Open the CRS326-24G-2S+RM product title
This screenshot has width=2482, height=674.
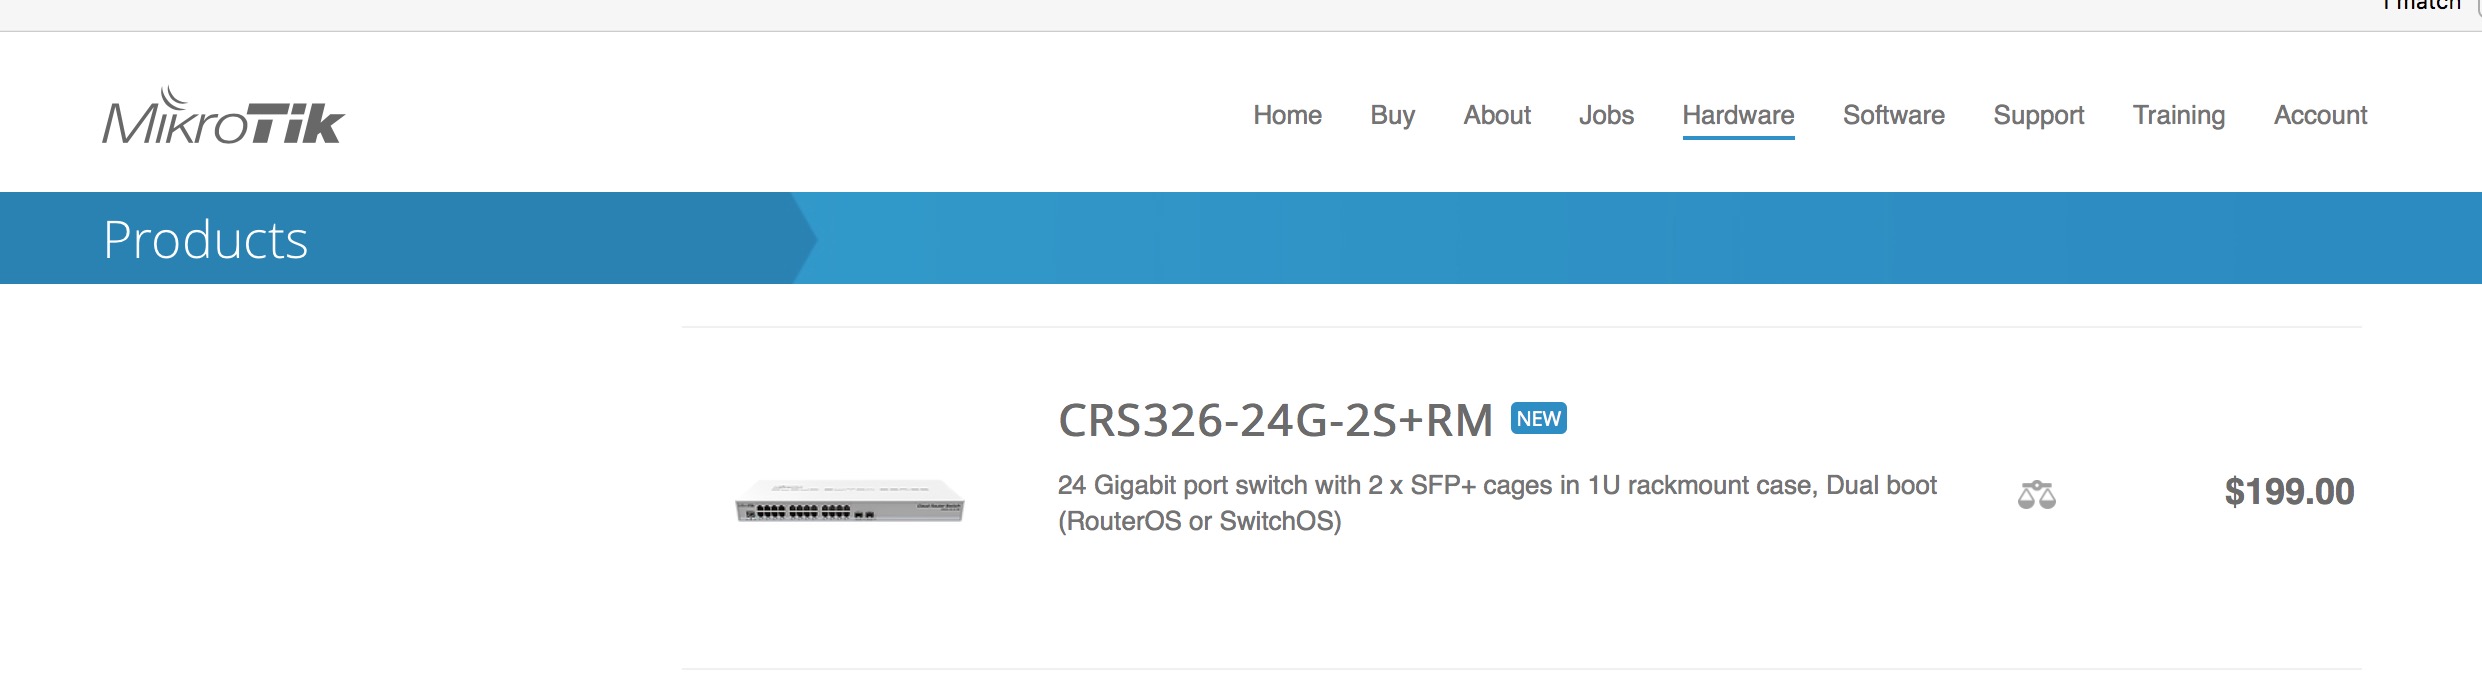pyautogui.click(x=1275, y=421)
